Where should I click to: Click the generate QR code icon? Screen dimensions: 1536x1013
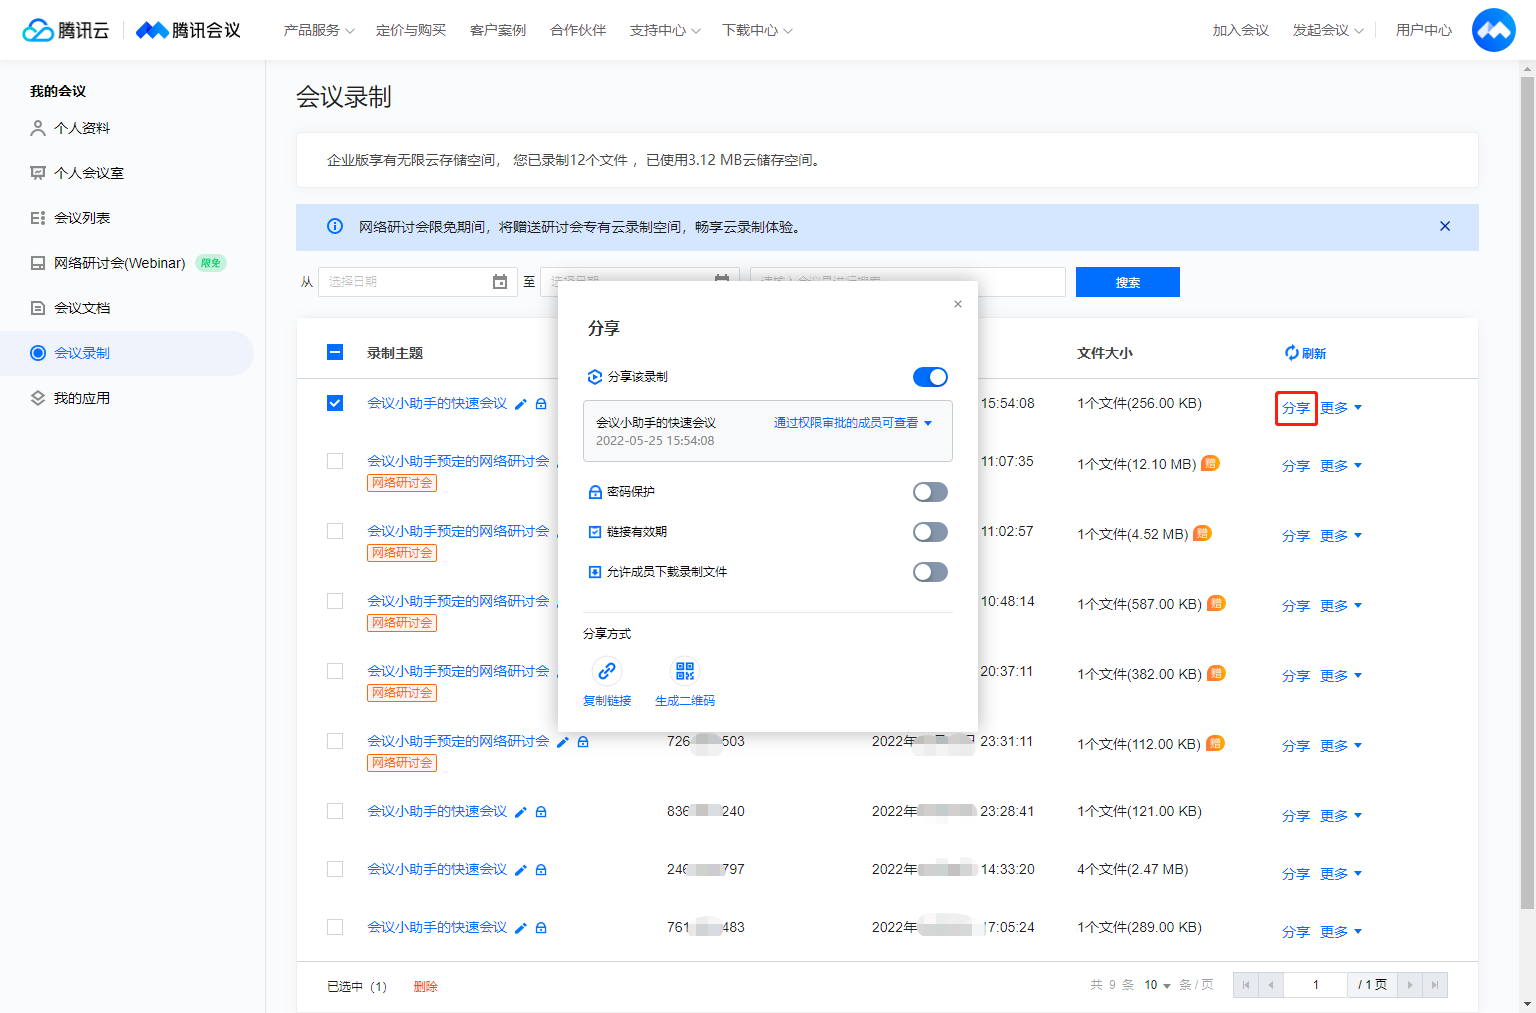(685, 671)
